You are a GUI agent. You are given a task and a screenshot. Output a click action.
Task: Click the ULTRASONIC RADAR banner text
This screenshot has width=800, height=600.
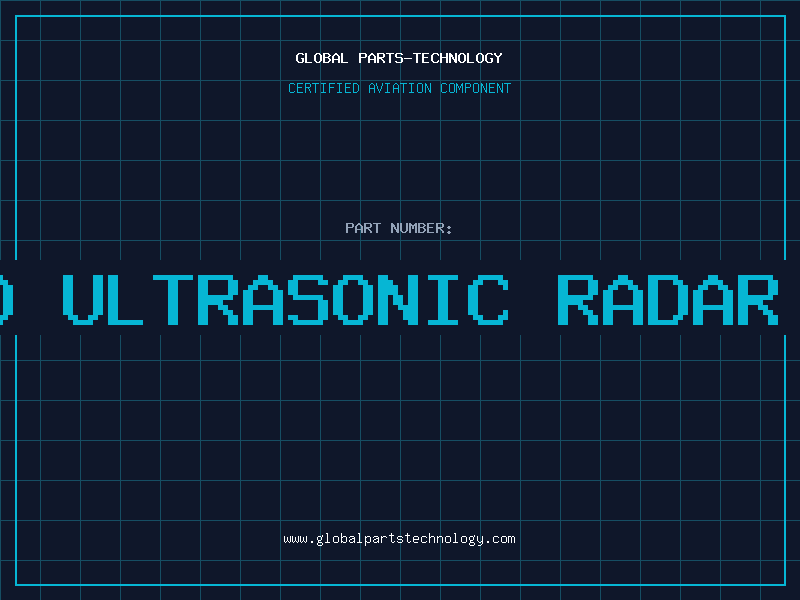point(421,299)
